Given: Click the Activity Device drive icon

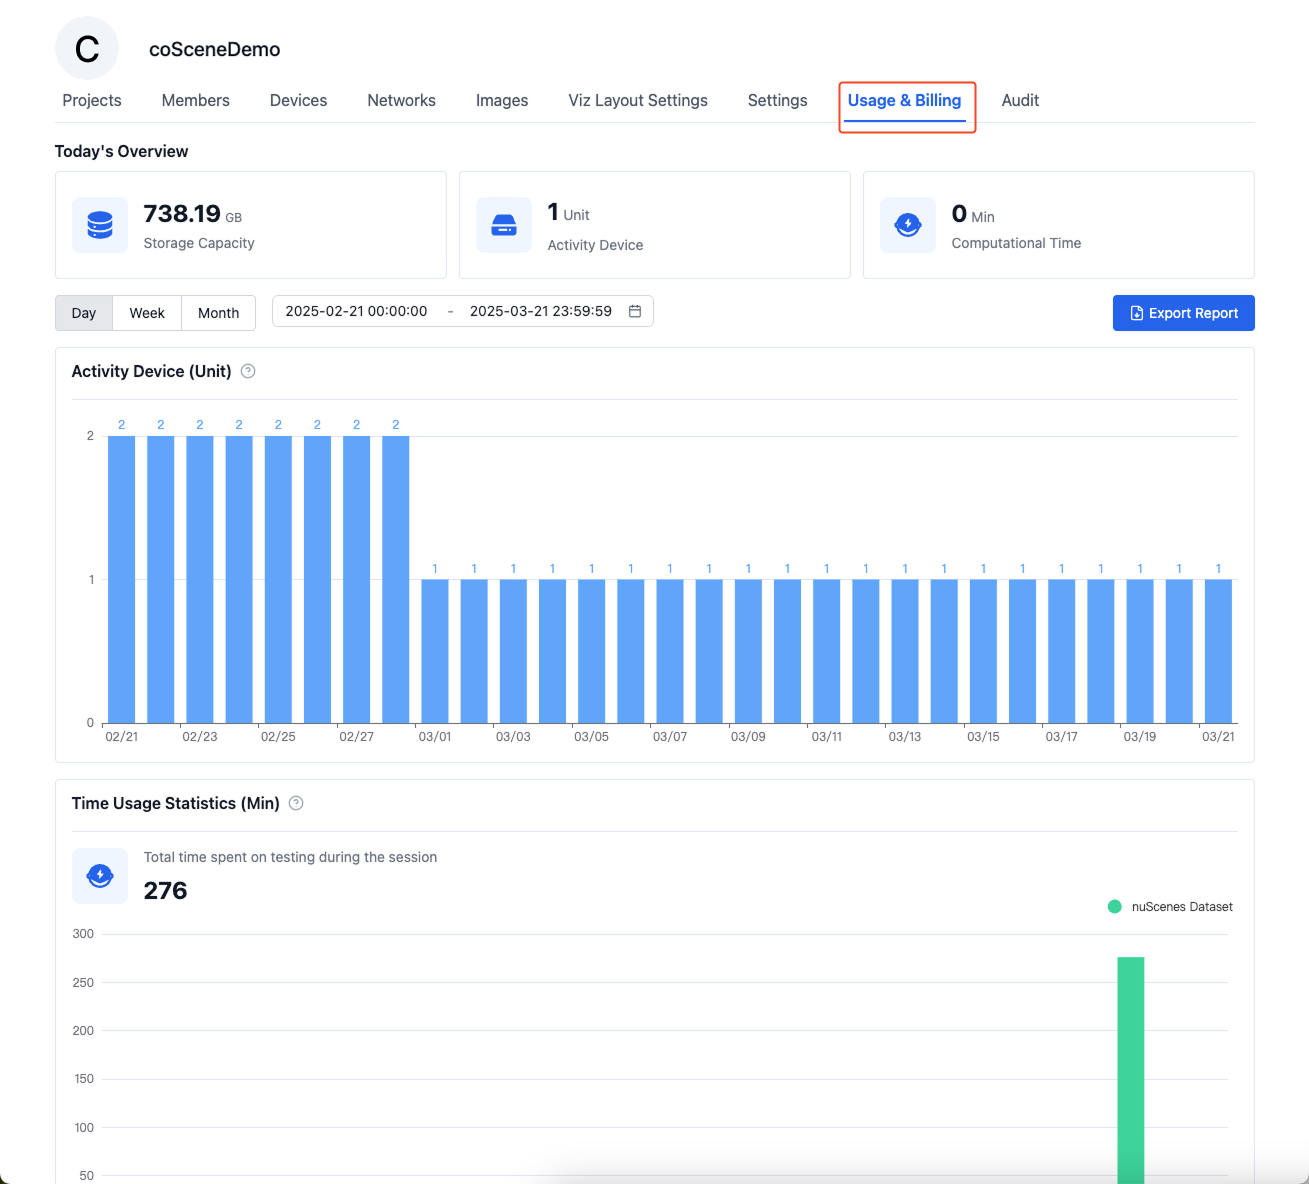Looking at the screenshot, I should click(504, 225).
